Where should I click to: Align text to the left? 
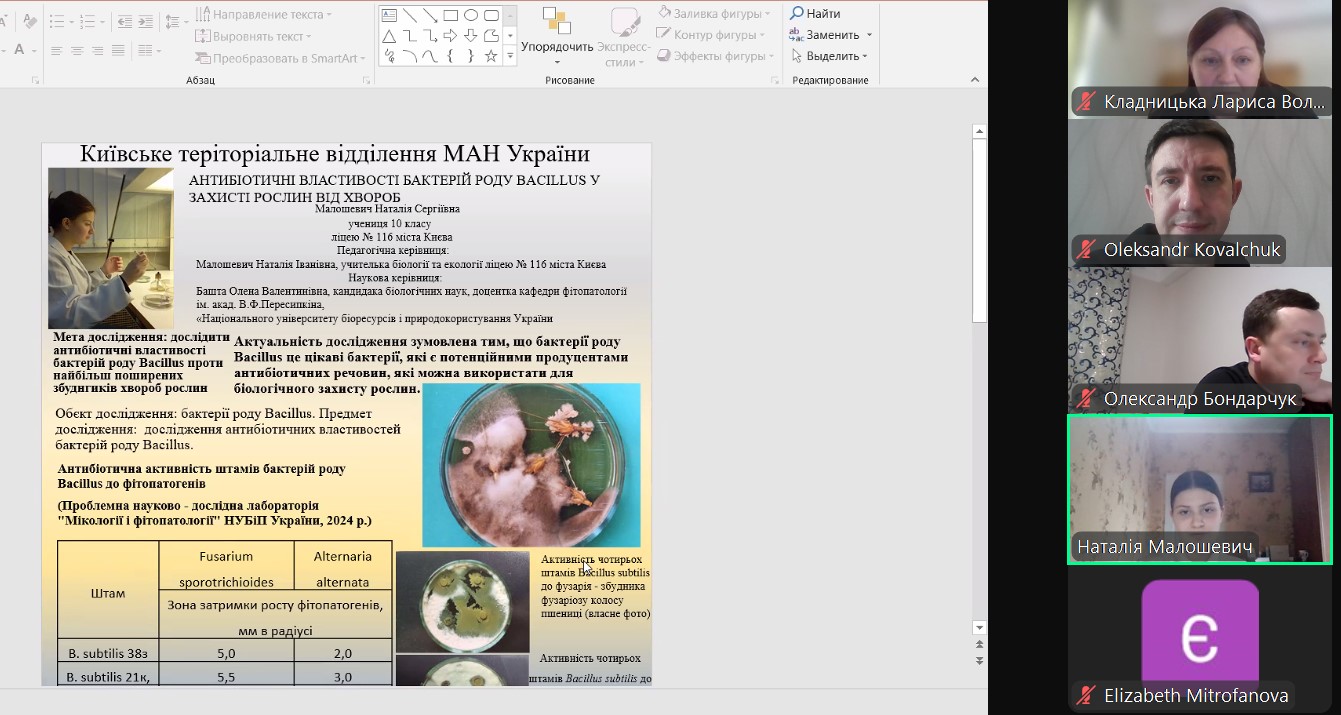click(56, 50)
